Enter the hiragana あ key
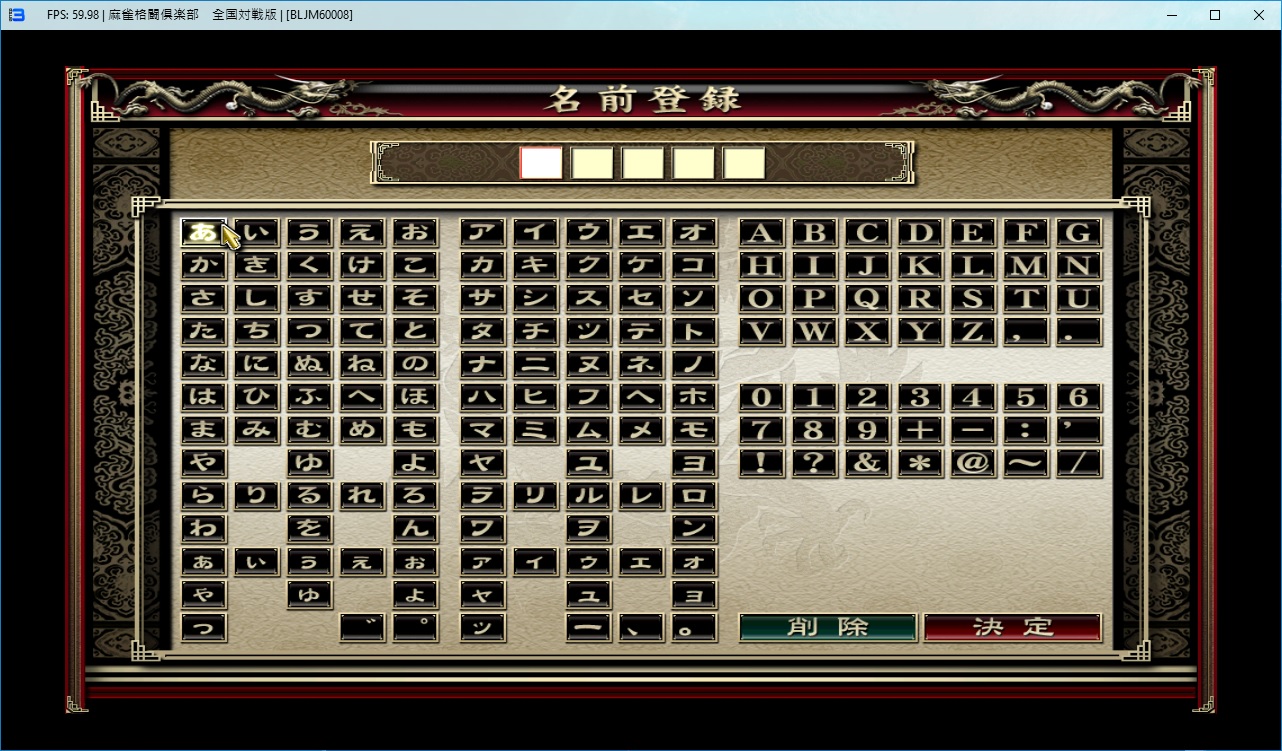The height and width of the screenshot is (751, 1282). pos(203,233)
